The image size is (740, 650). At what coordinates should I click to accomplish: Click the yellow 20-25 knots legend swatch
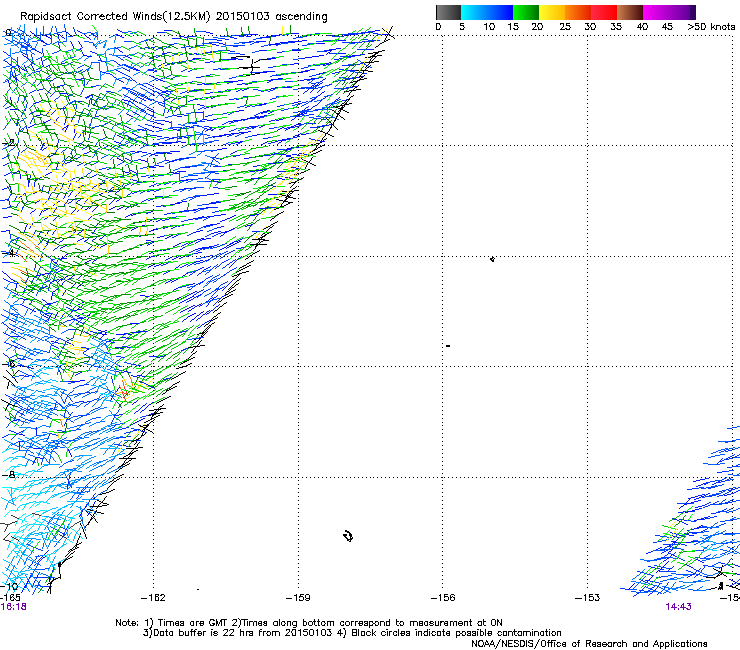pyautogui.click(x=552, y=12)
